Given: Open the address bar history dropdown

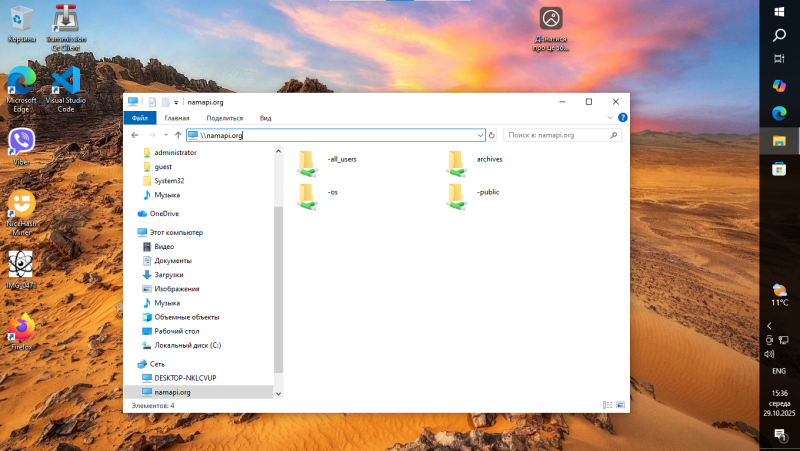Looking at the screenshot, I should [481, 134].
